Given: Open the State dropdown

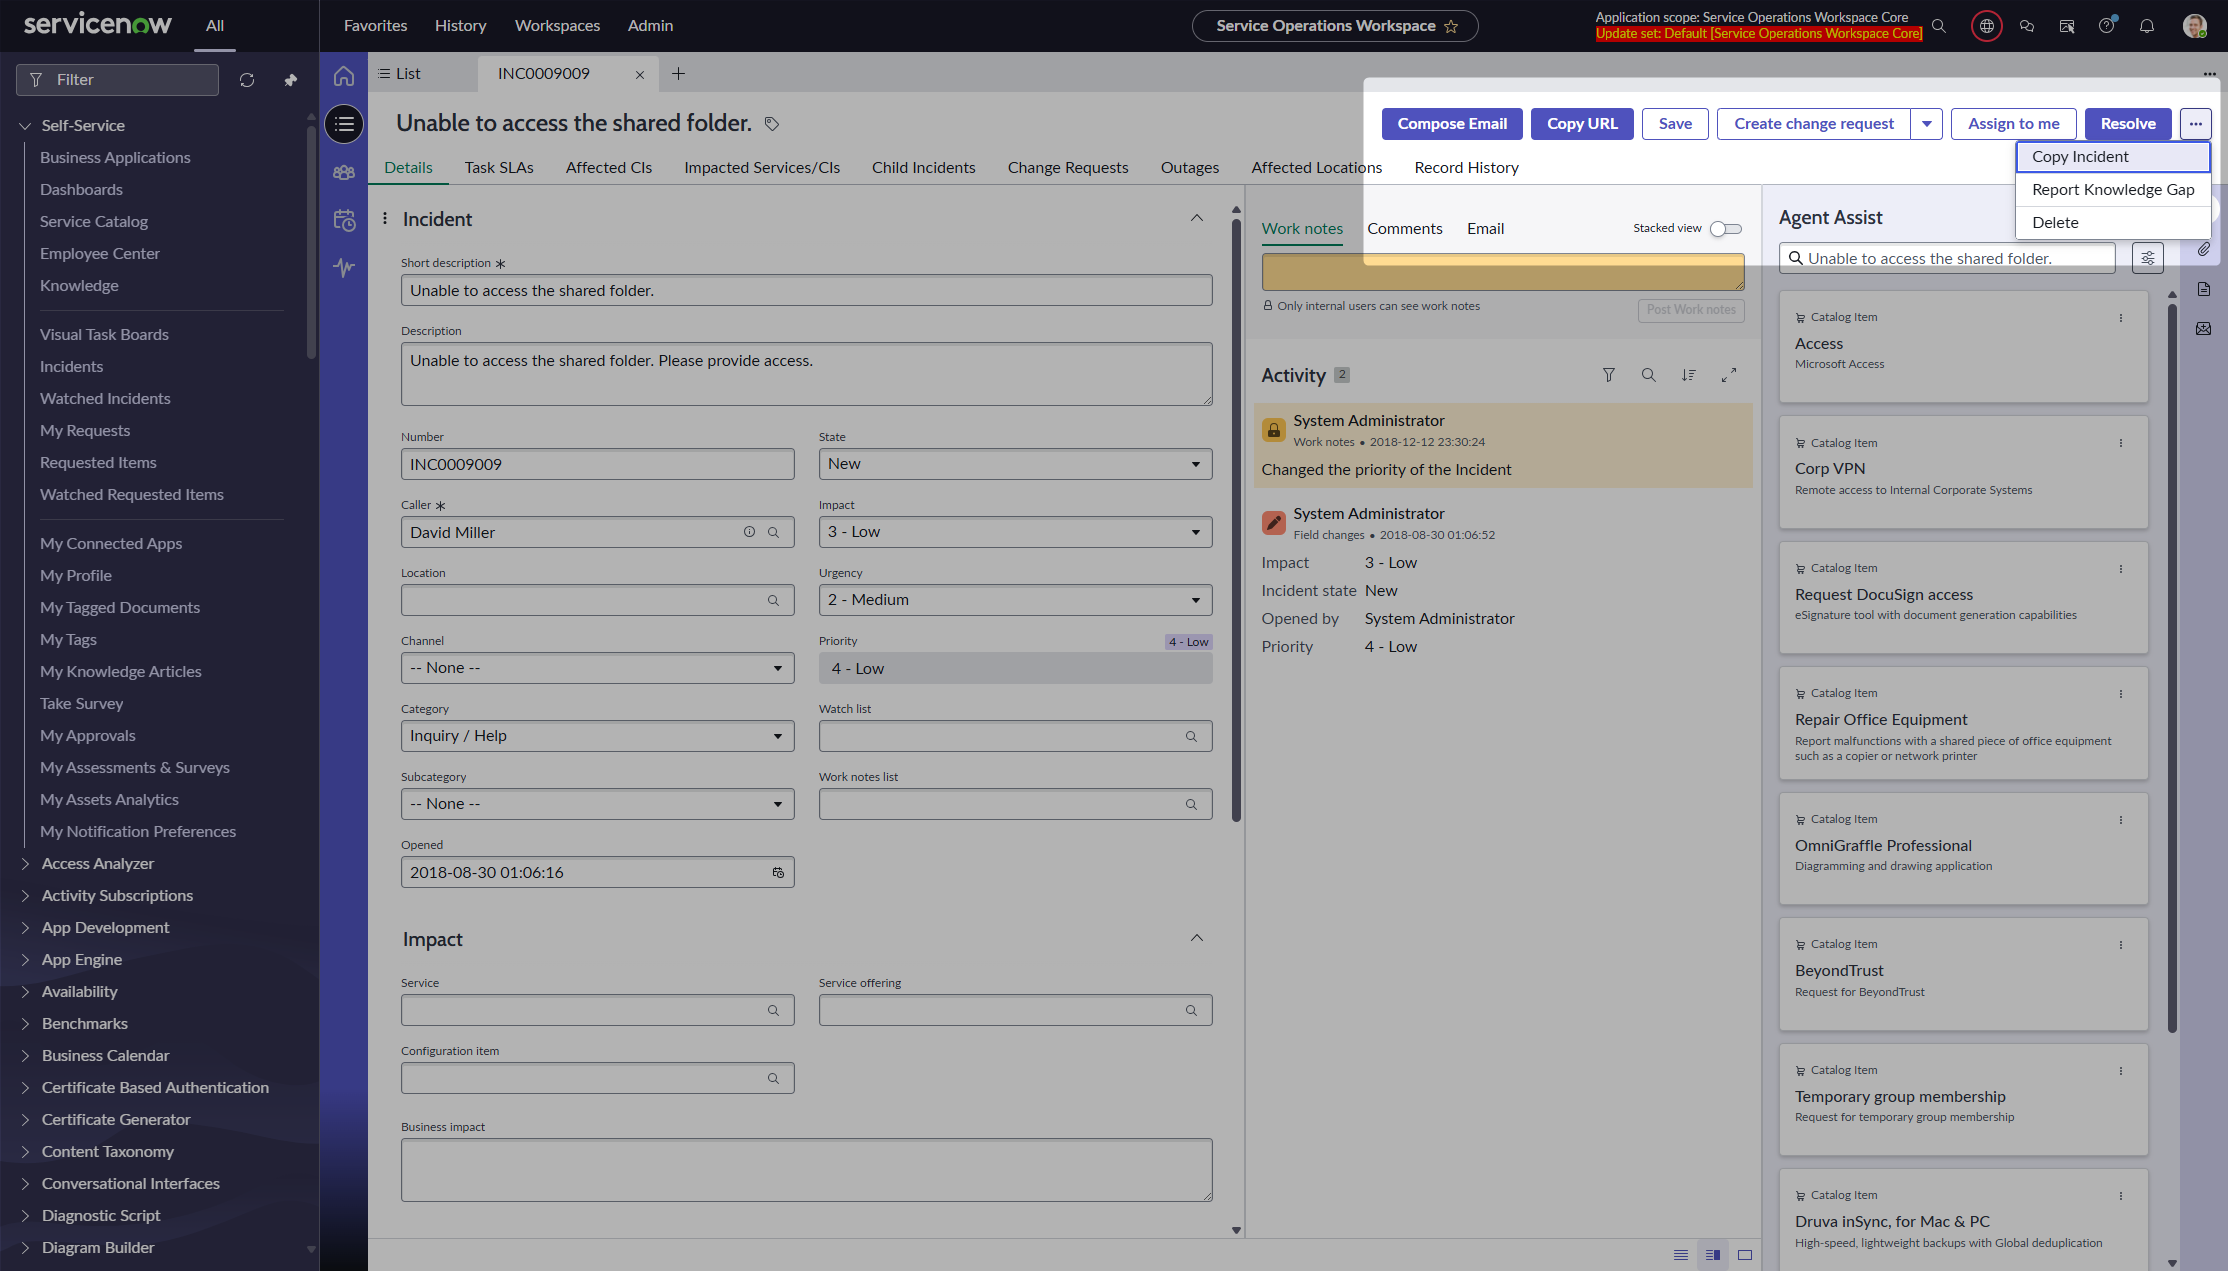Looking at the screenshot, I should (x=1015, y=464).
